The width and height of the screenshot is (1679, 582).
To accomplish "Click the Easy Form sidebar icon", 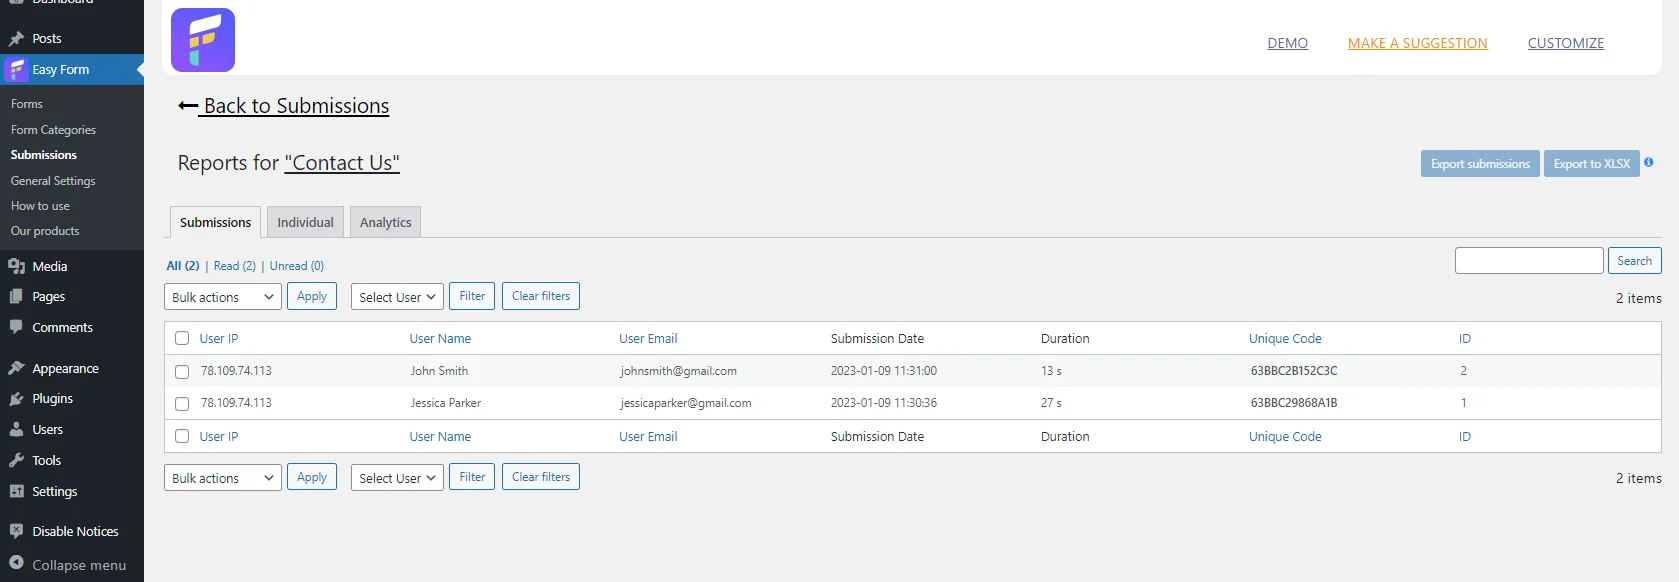I will [x=16, y=70].
